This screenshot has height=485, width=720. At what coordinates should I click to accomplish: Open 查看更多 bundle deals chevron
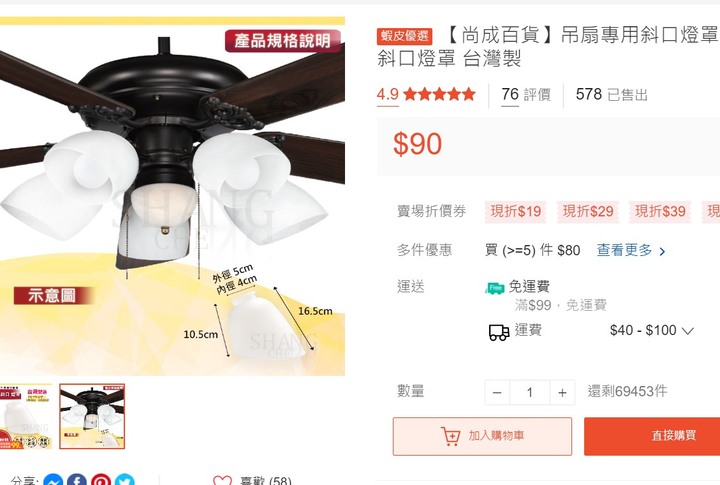point(662,251)
